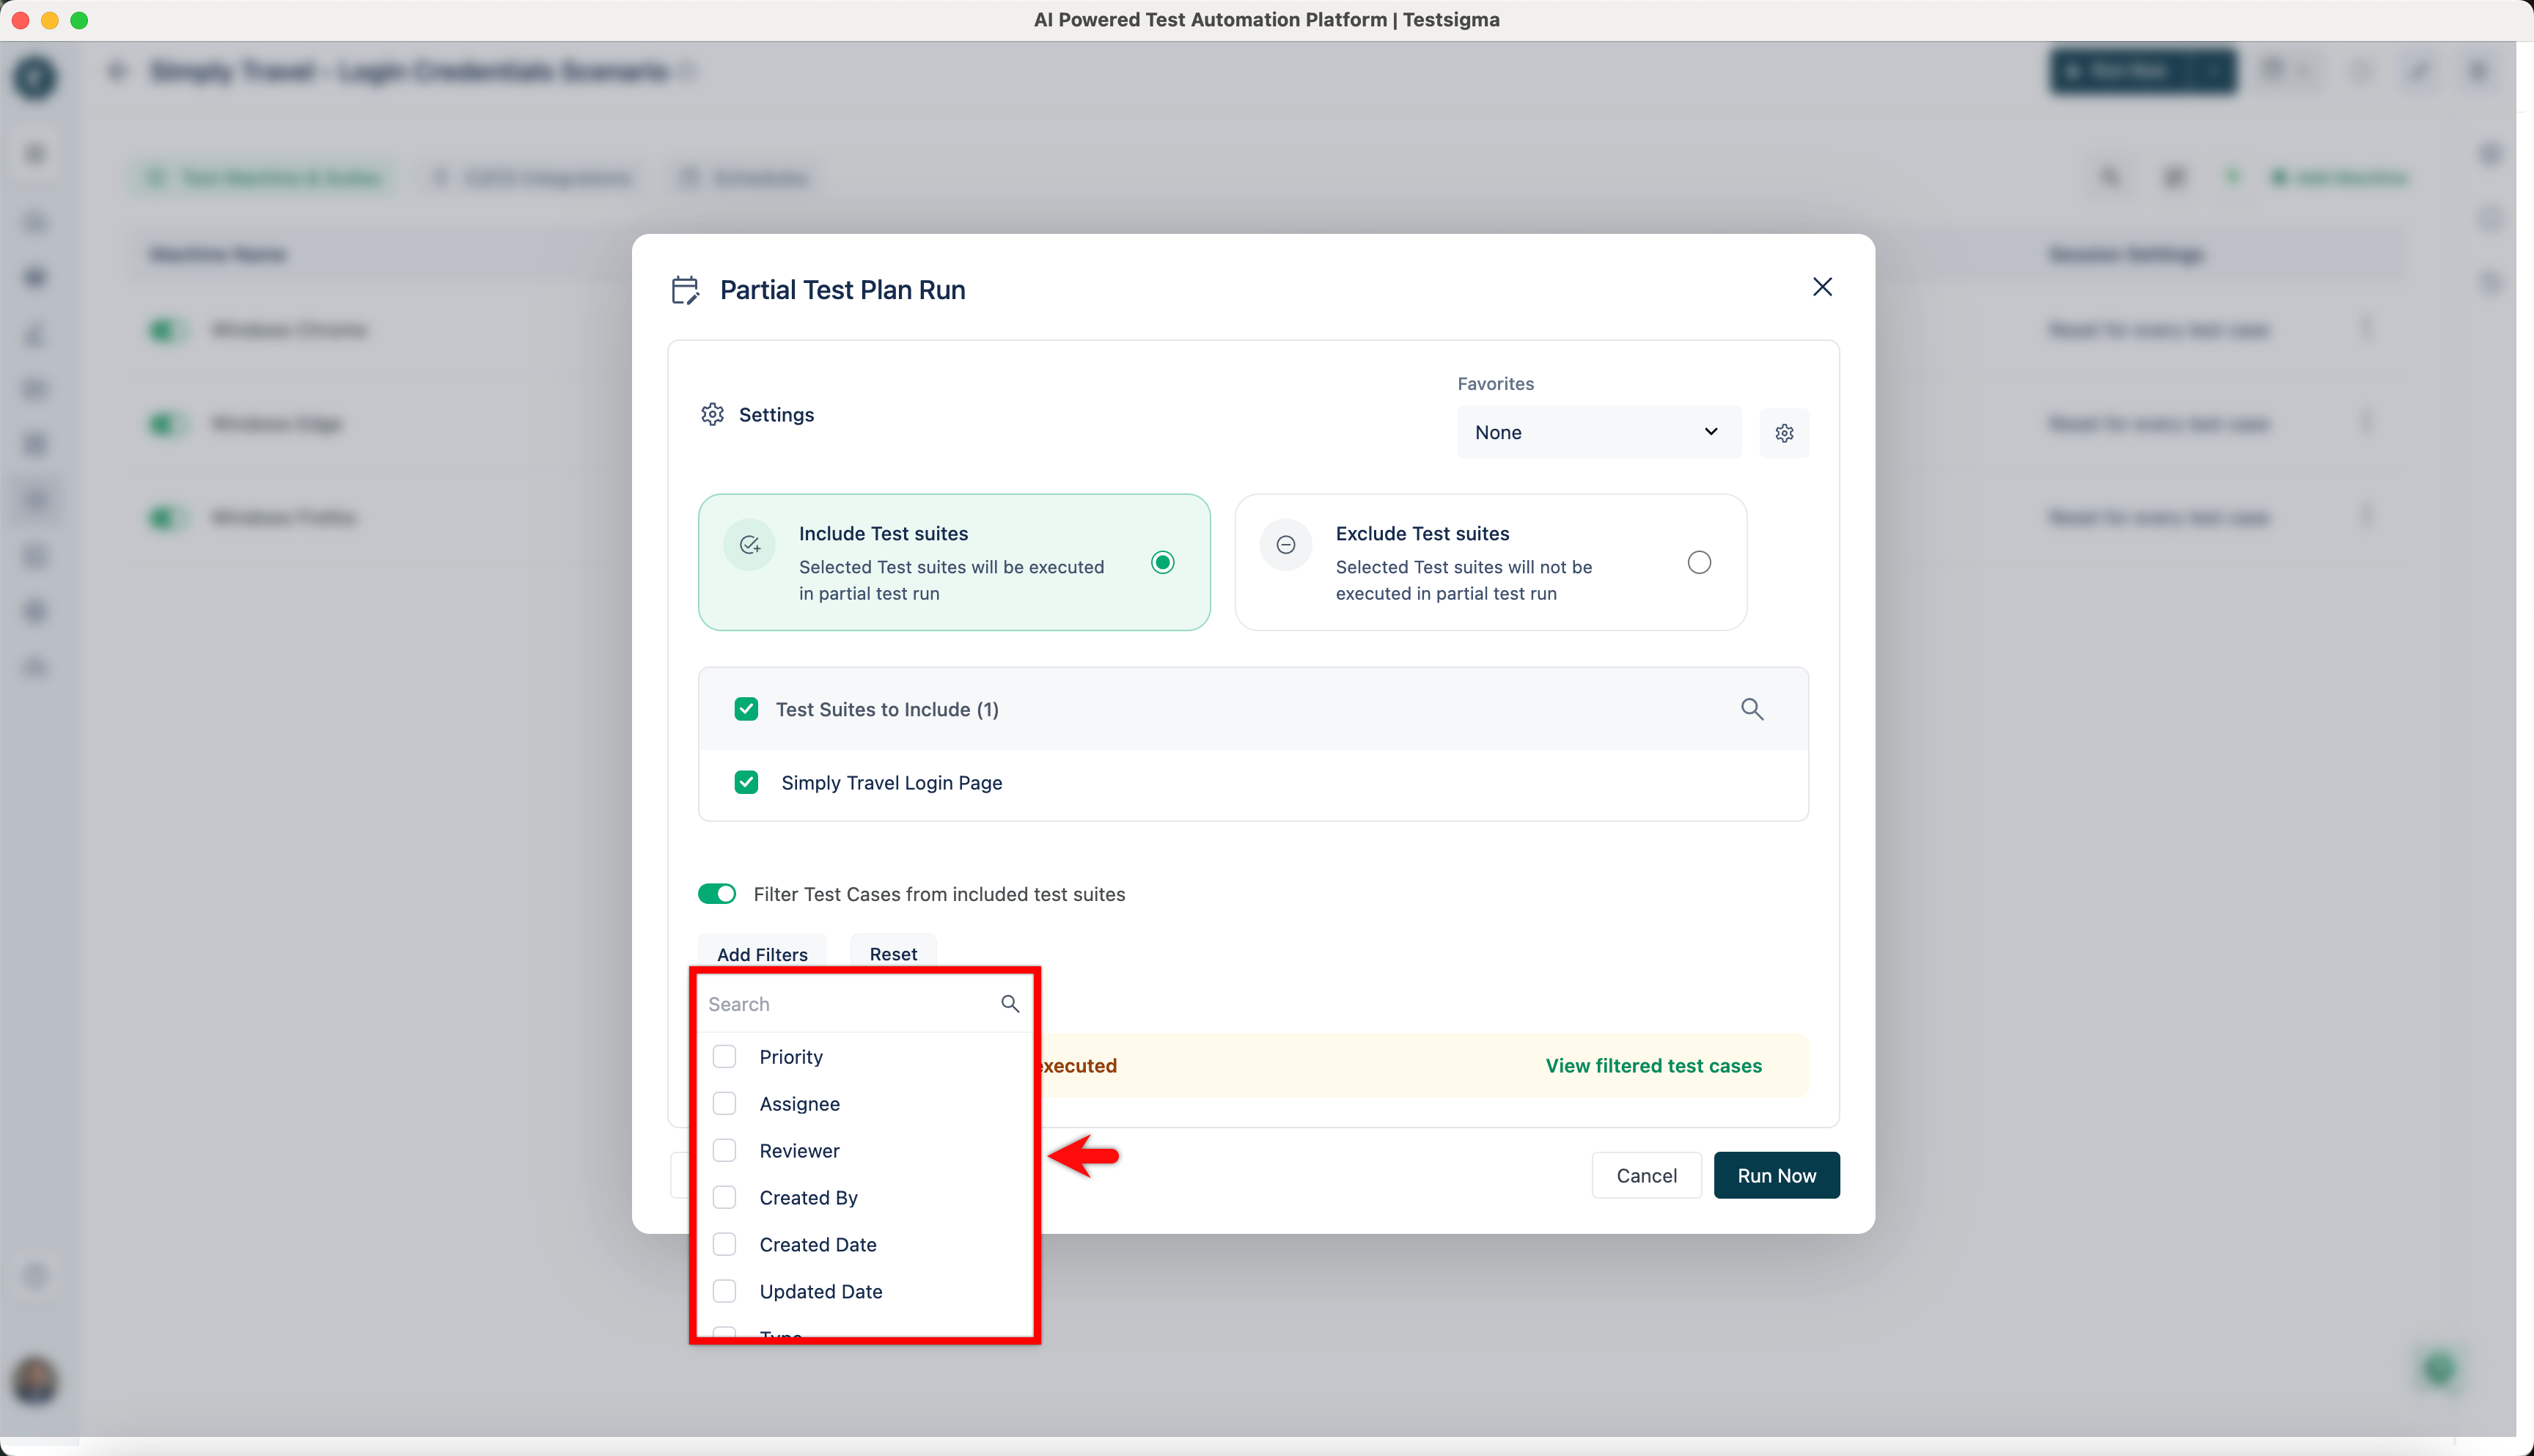Open the Favorites None dropdown
Viewport: 2534px width, 1456px height.
[1597, 432]
